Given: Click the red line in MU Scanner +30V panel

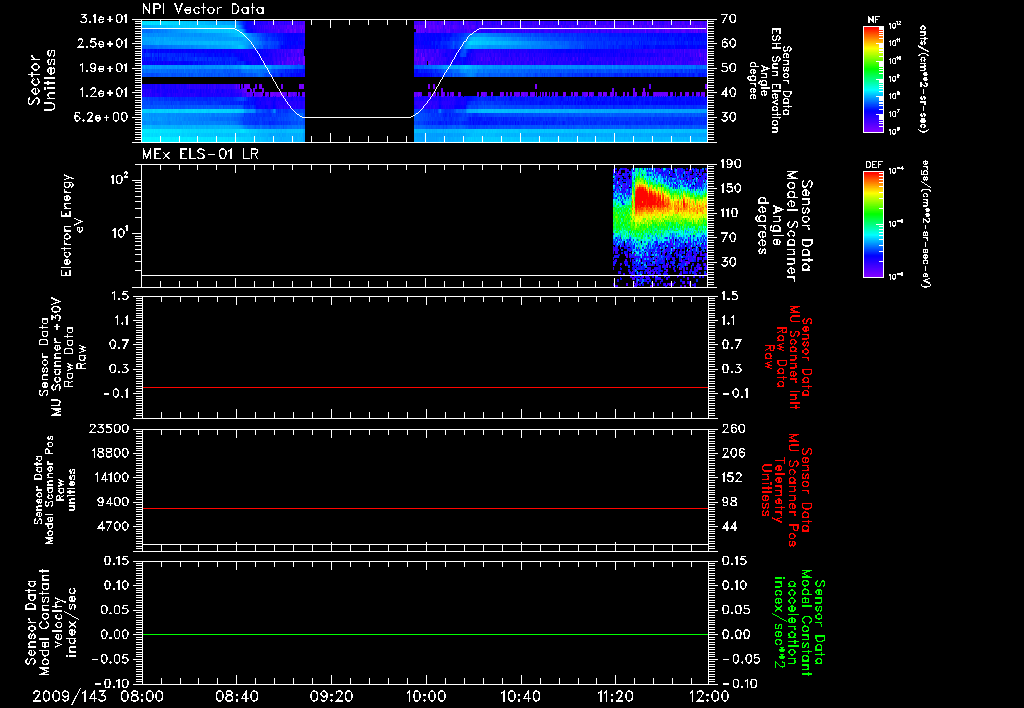Looking at the screenshot, I should (425, 387).
